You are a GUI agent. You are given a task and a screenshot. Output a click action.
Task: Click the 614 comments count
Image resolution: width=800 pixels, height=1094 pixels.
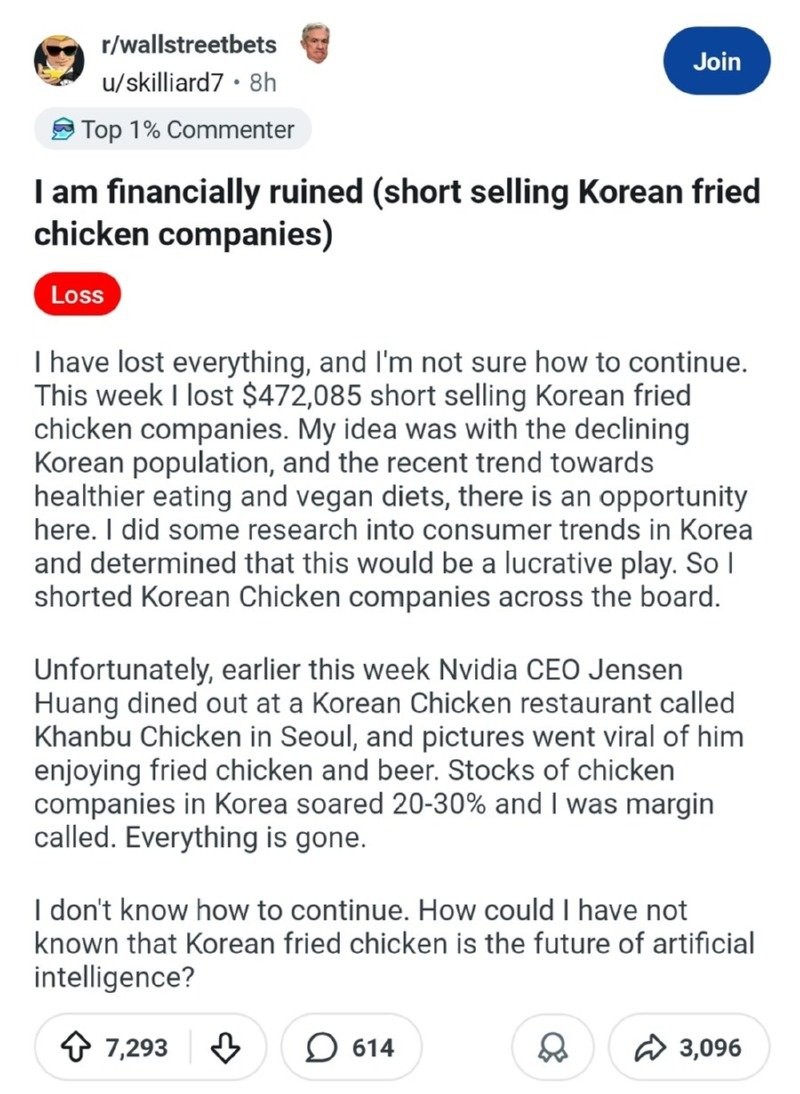click(373, 1047)
